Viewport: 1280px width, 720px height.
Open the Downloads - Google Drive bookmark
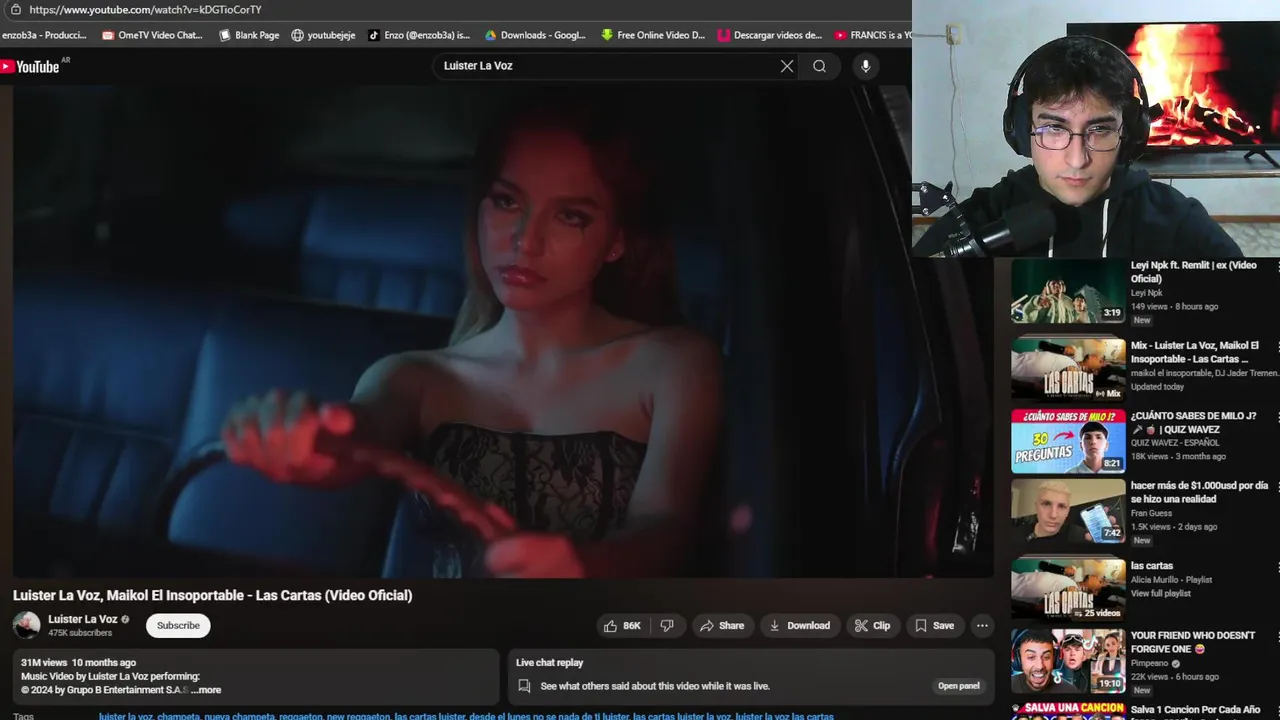[x=535, y=35]
